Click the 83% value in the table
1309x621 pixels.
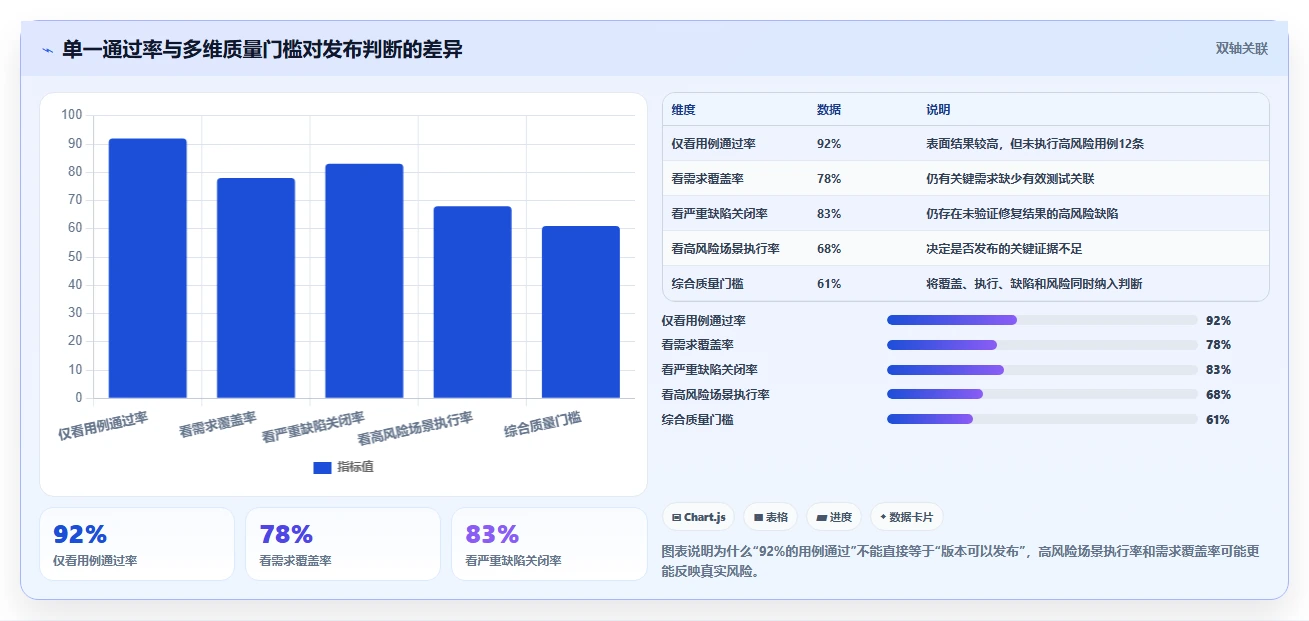[x=829, y=214]
